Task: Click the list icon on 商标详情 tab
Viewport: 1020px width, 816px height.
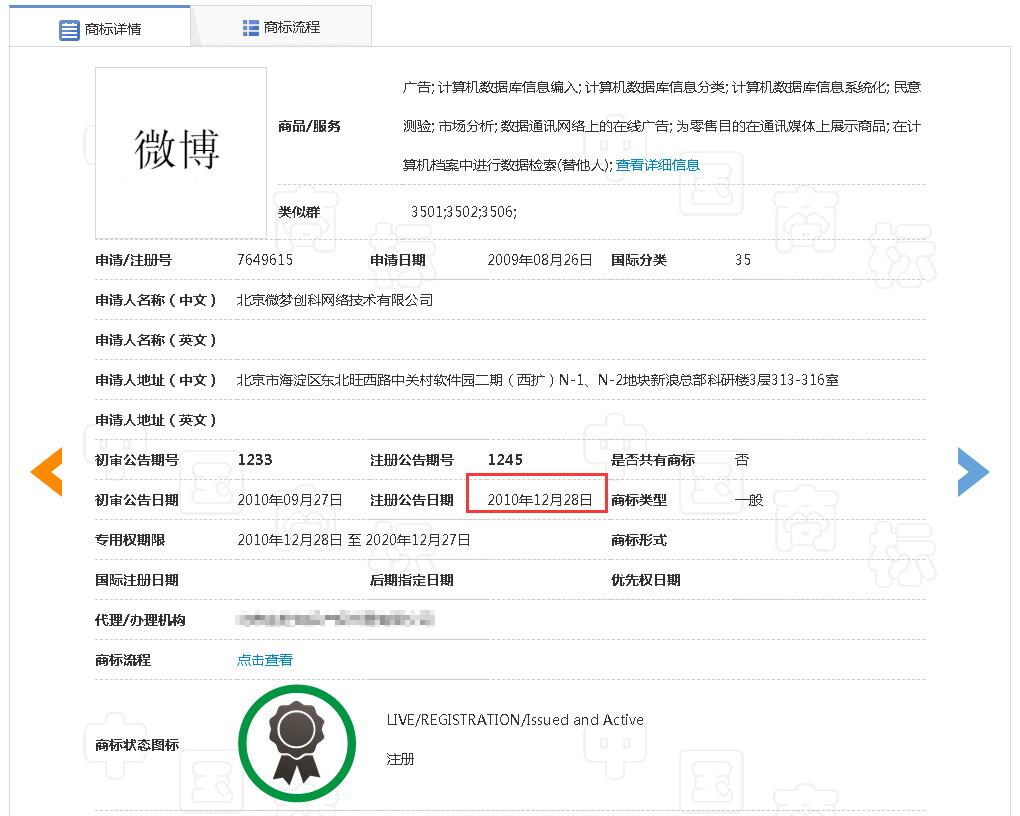Action: coord(69,29)
